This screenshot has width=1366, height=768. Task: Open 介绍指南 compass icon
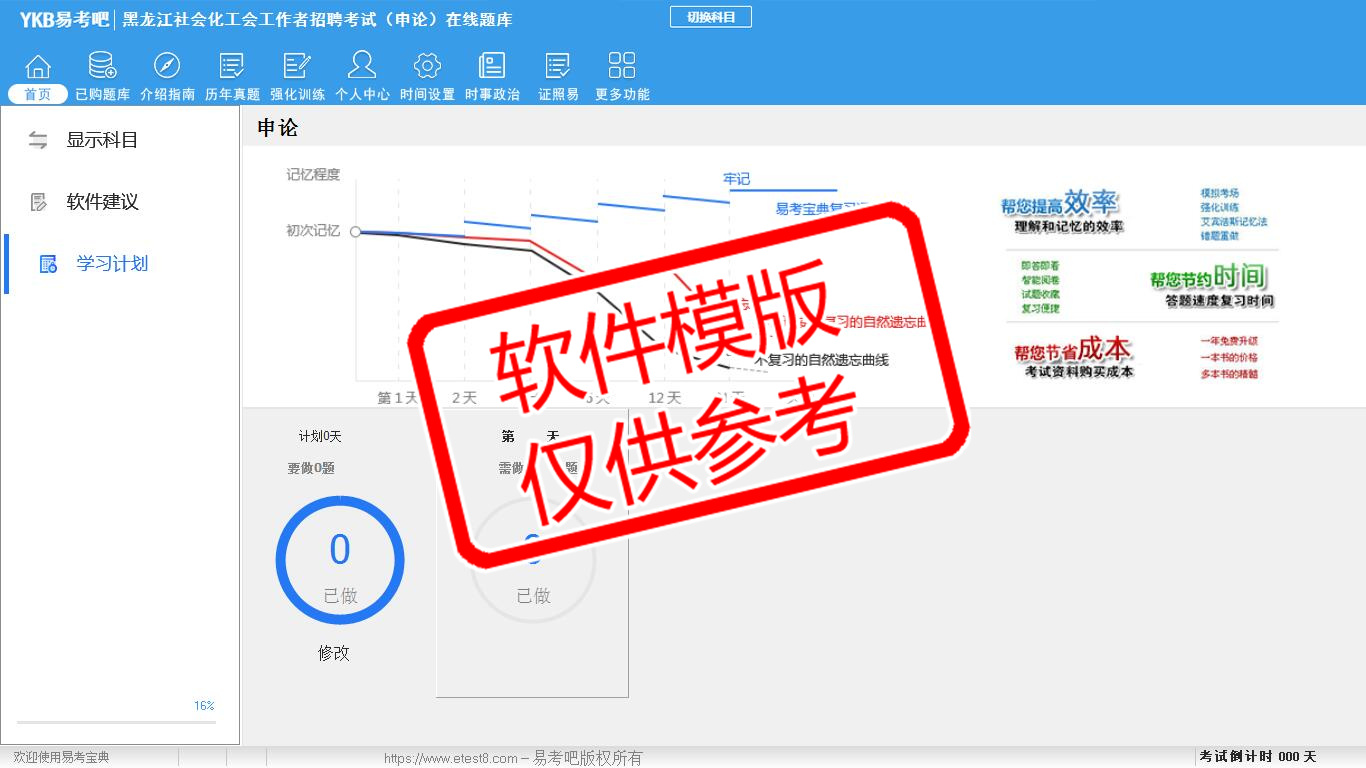[x=167, y=67]
